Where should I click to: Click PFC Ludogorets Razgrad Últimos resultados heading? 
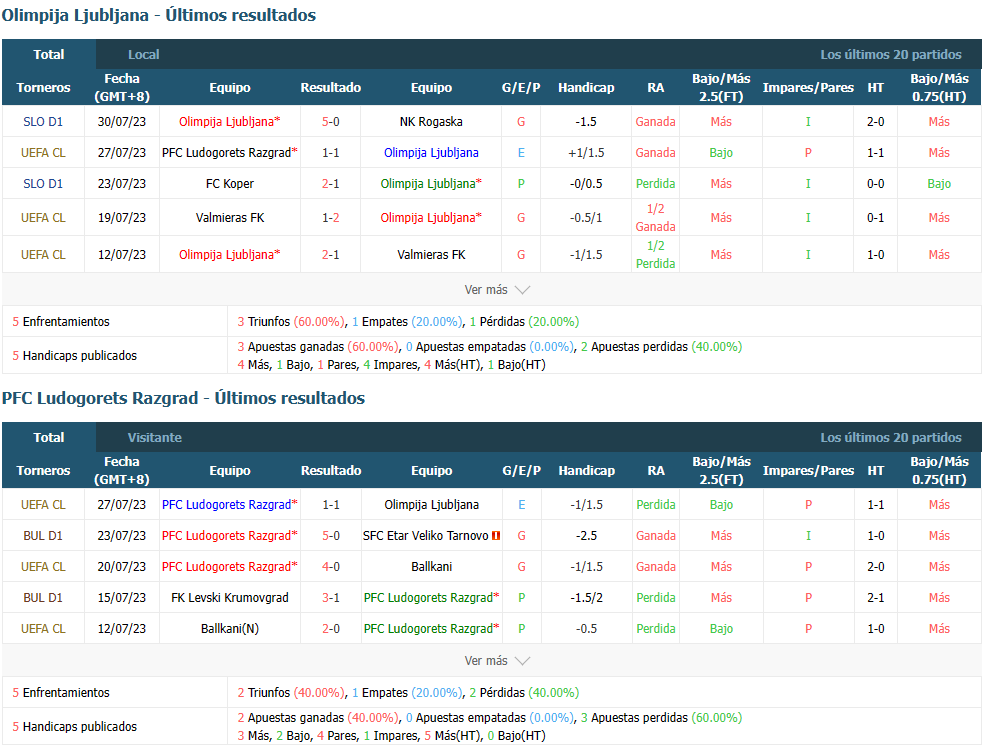pyautogui.click(x=183, y=398)
